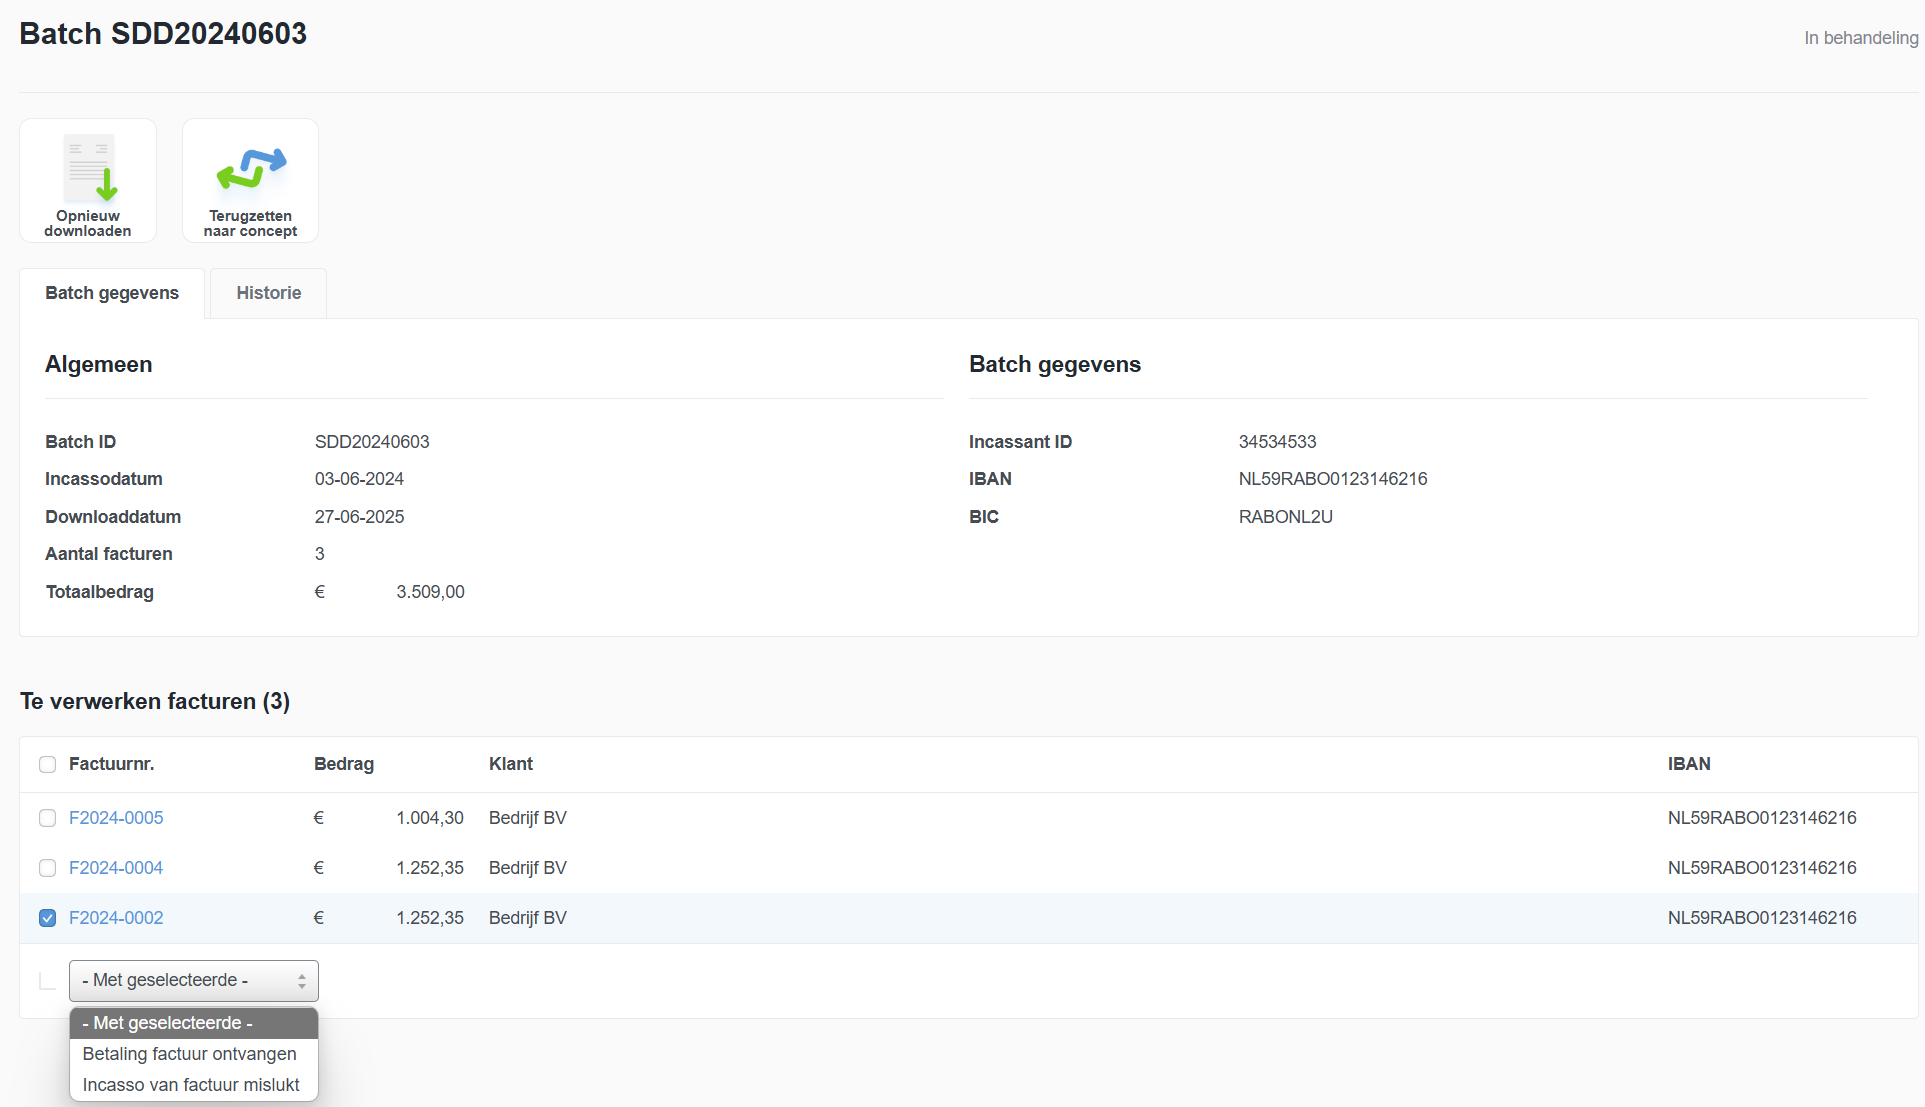The width and height of the screenshot is (1925, 1107).
Task: Click the dropdown stepper arrows icon
Action: point(302,982)
